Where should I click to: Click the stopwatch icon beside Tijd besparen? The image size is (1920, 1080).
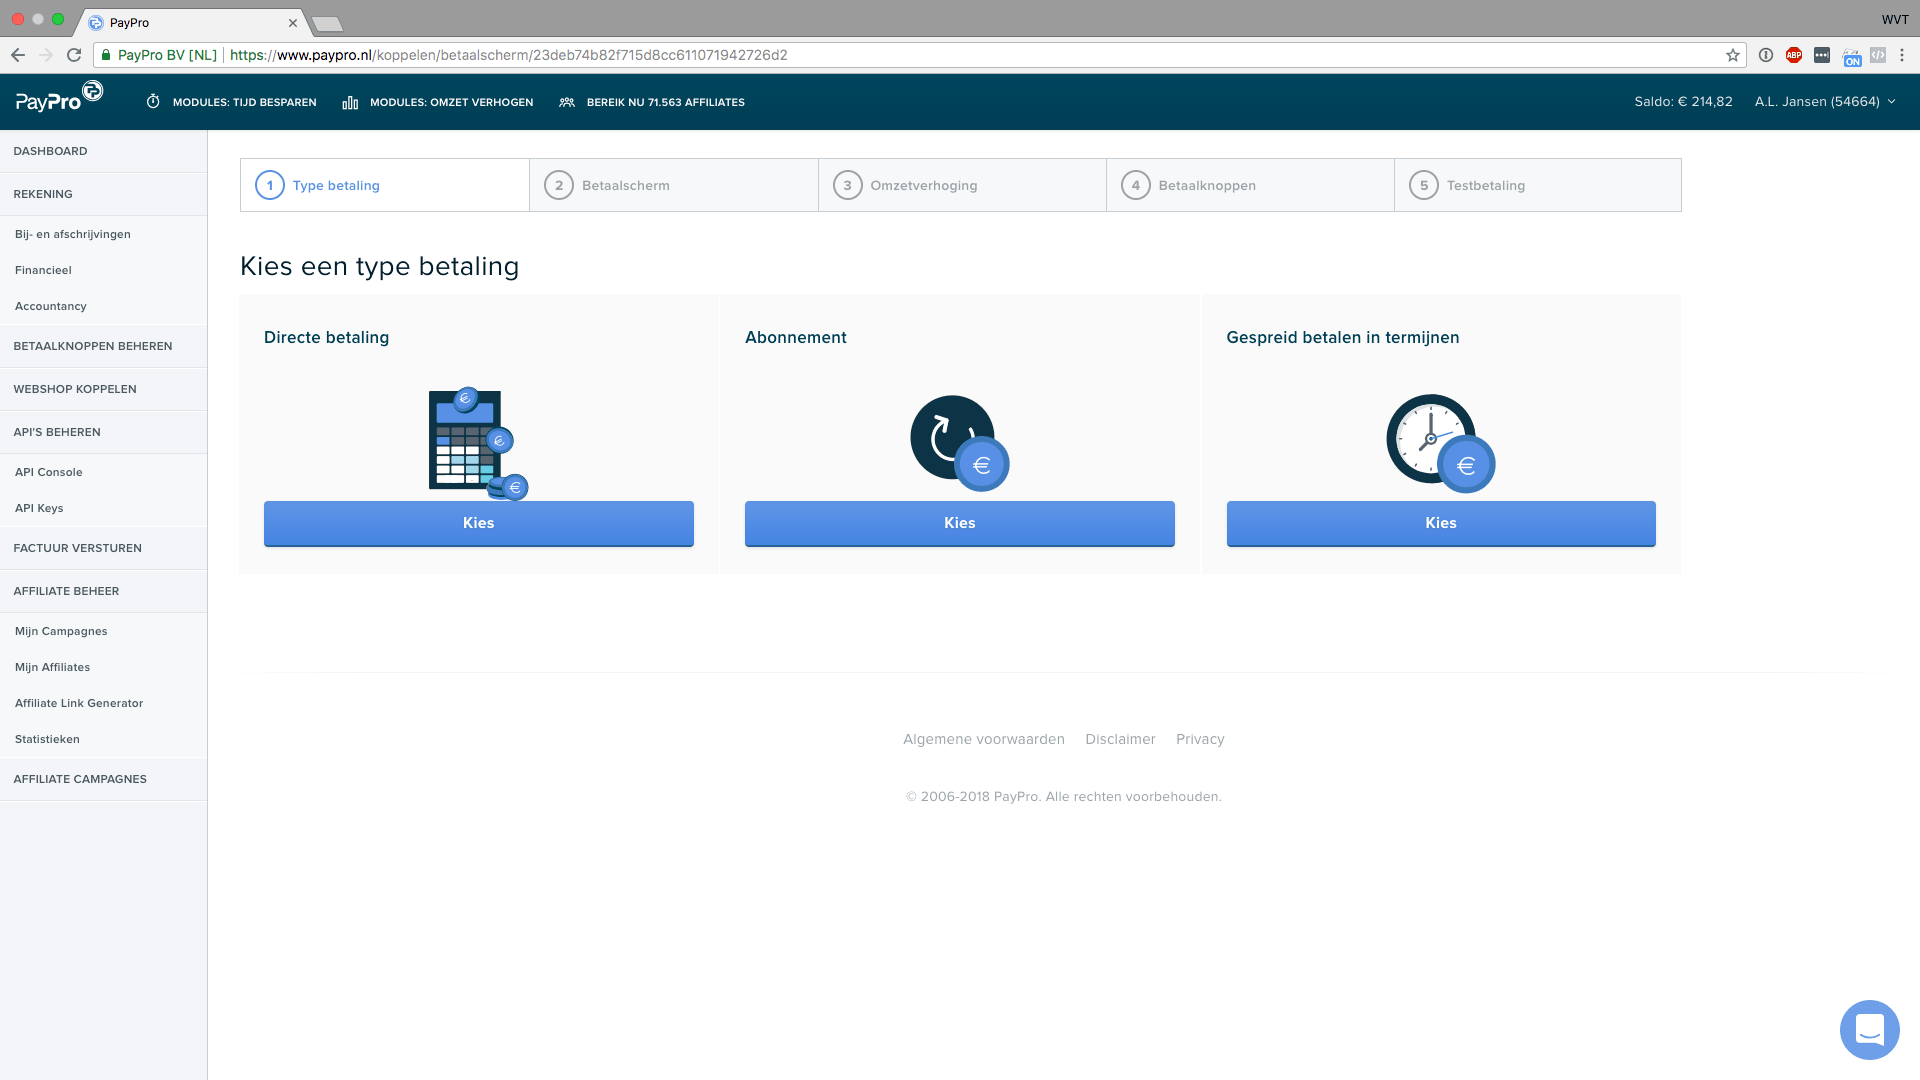153,102
